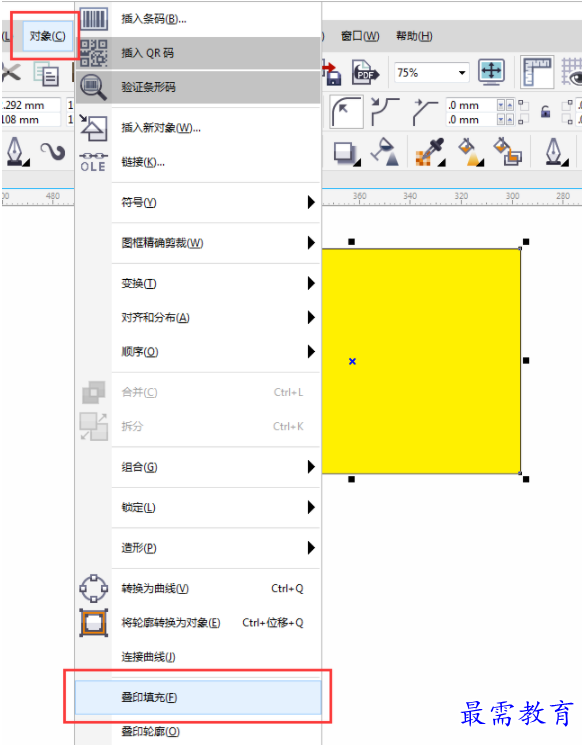The height and width of the screenshot is (745, 582).
Task: Select the artistic media swirl tool
Action: [52, 152]
